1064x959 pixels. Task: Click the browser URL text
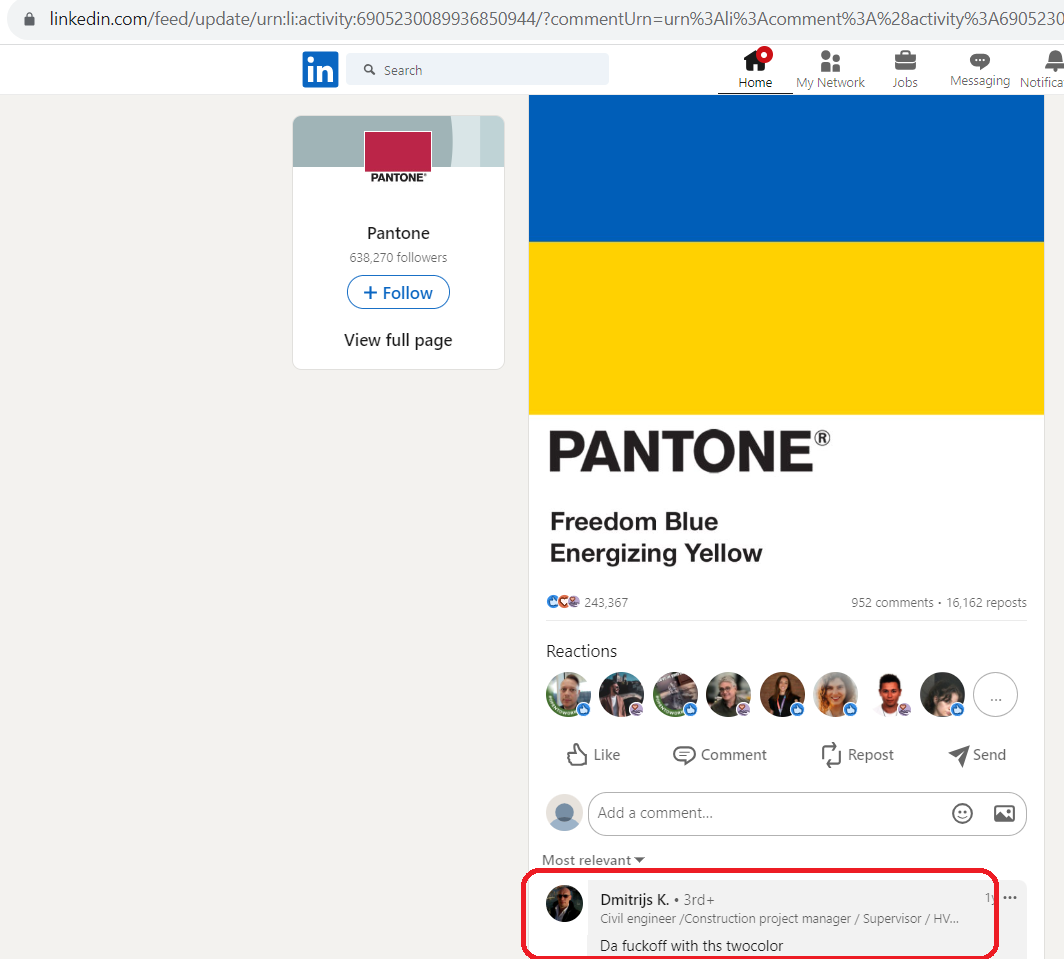556,19
